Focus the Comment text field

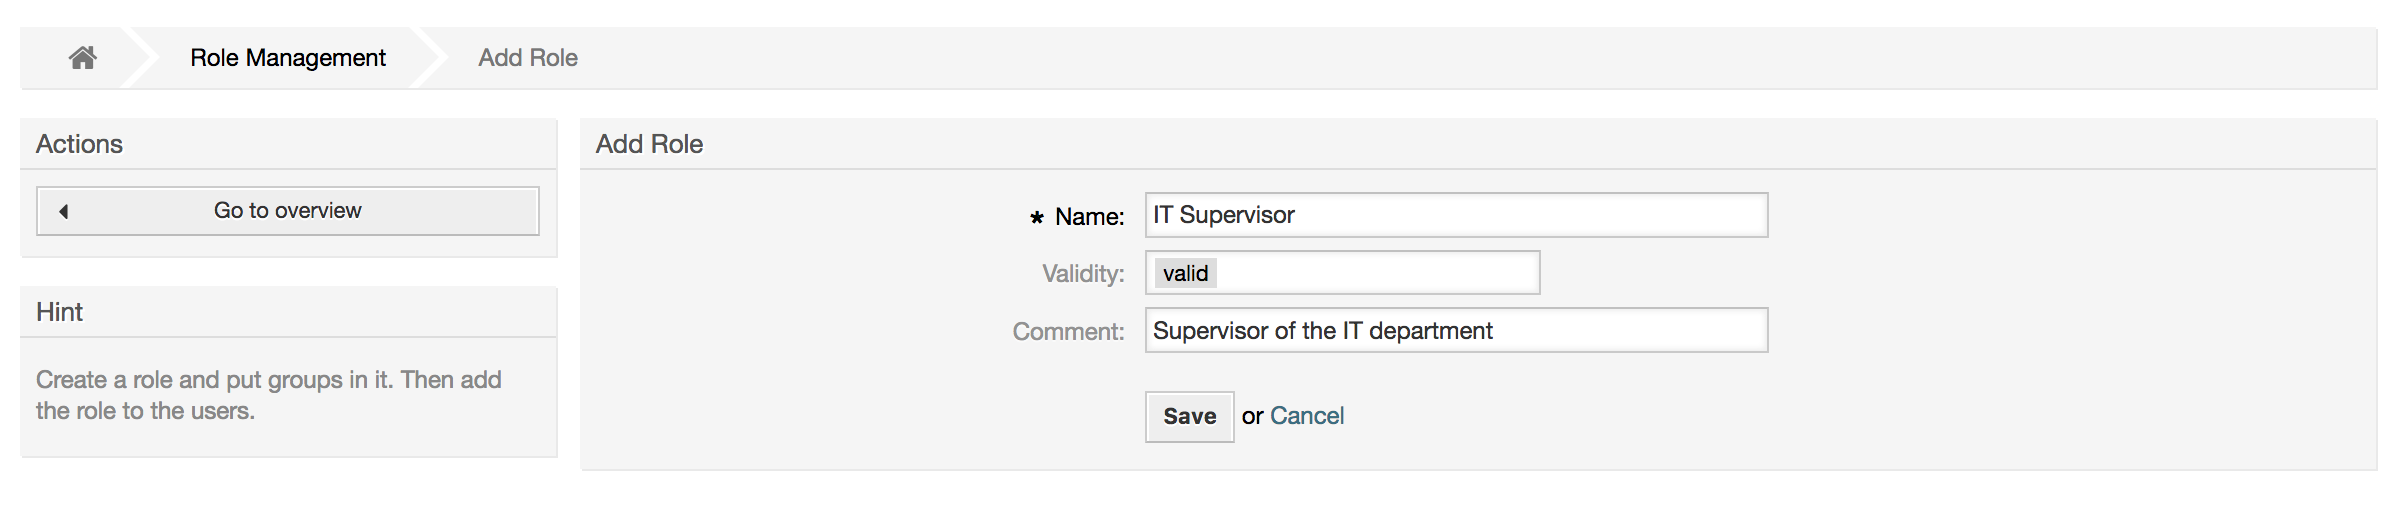click(1455, 331)
